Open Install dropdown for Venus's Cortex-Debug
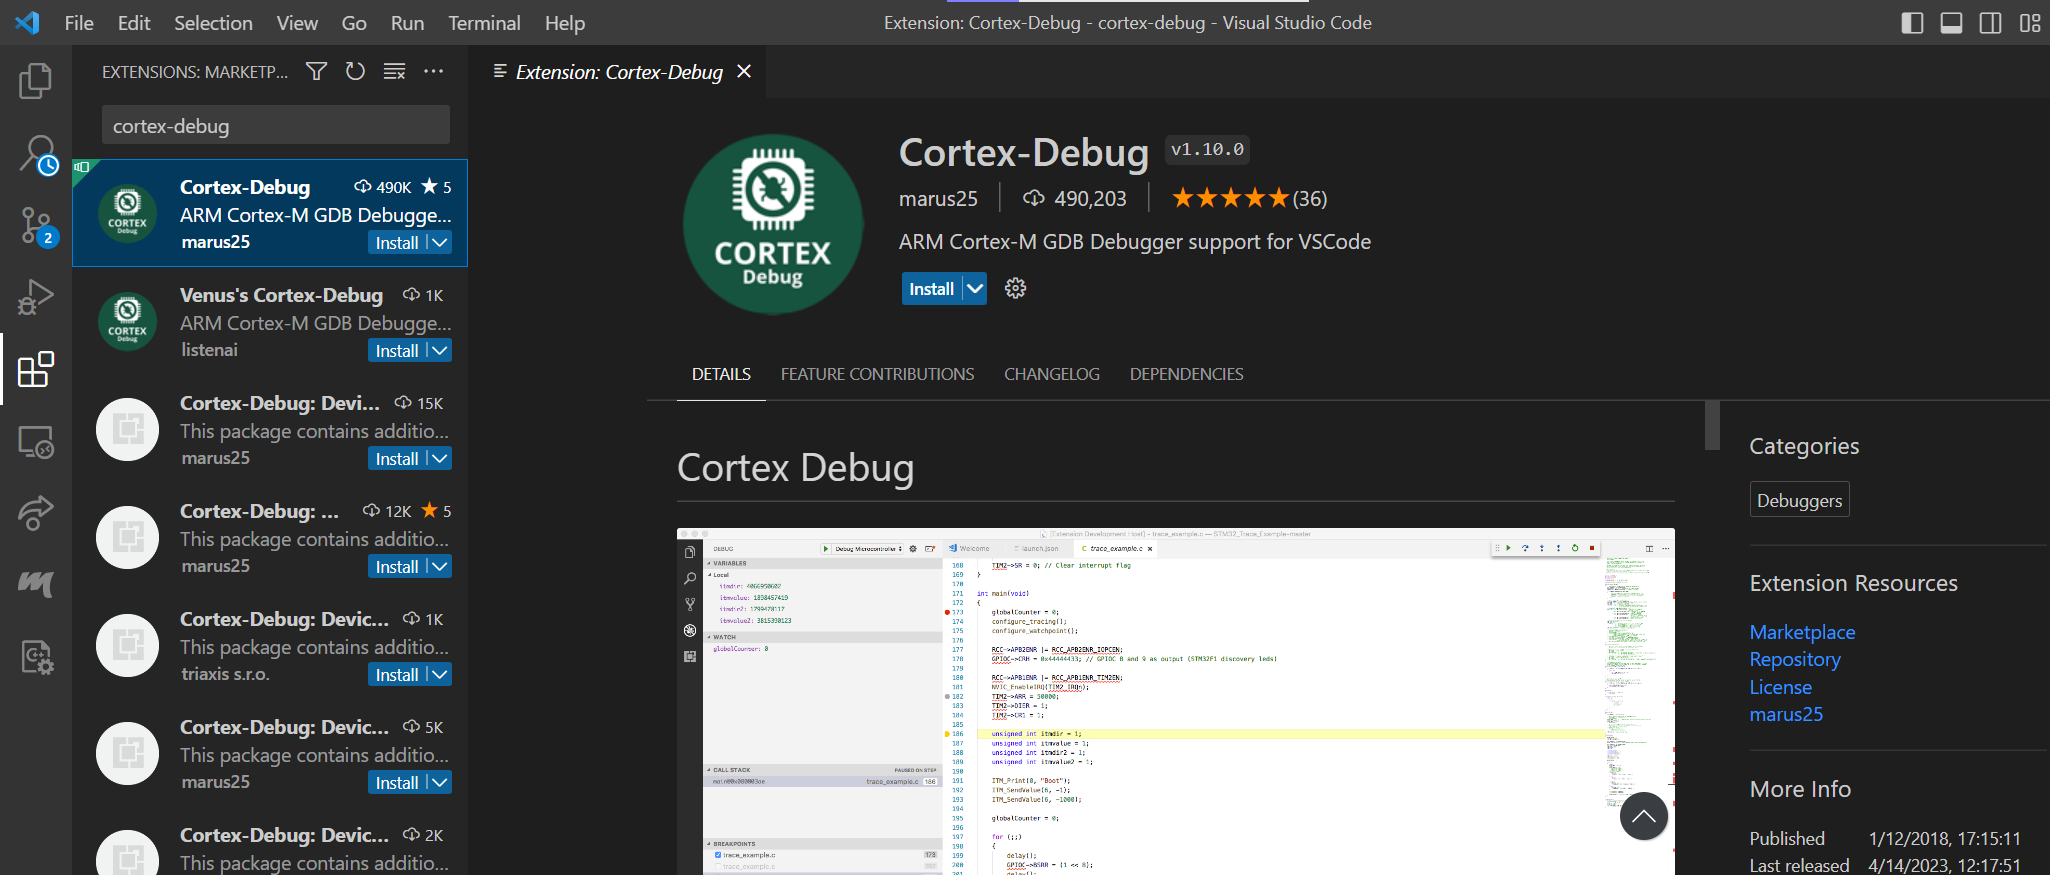 click(440, 350)
